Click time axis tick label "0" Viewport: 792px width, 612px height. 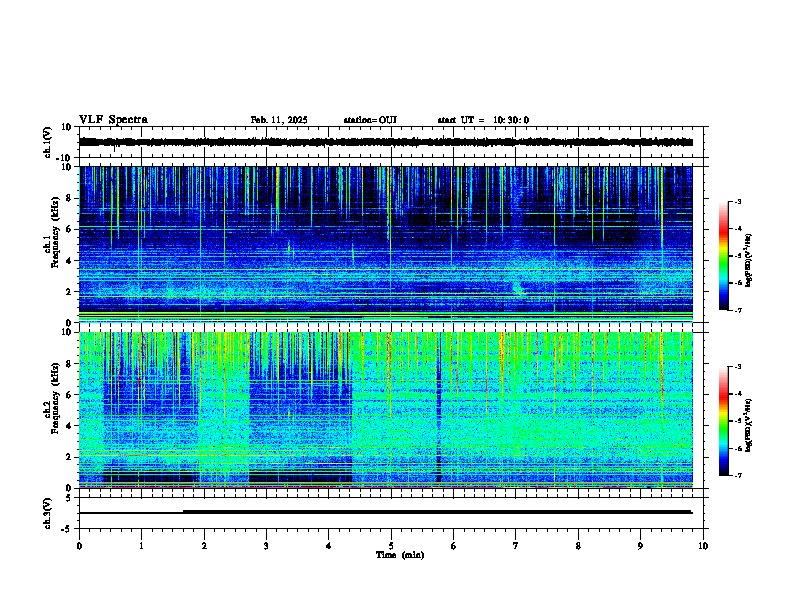(x=79, y=546)
